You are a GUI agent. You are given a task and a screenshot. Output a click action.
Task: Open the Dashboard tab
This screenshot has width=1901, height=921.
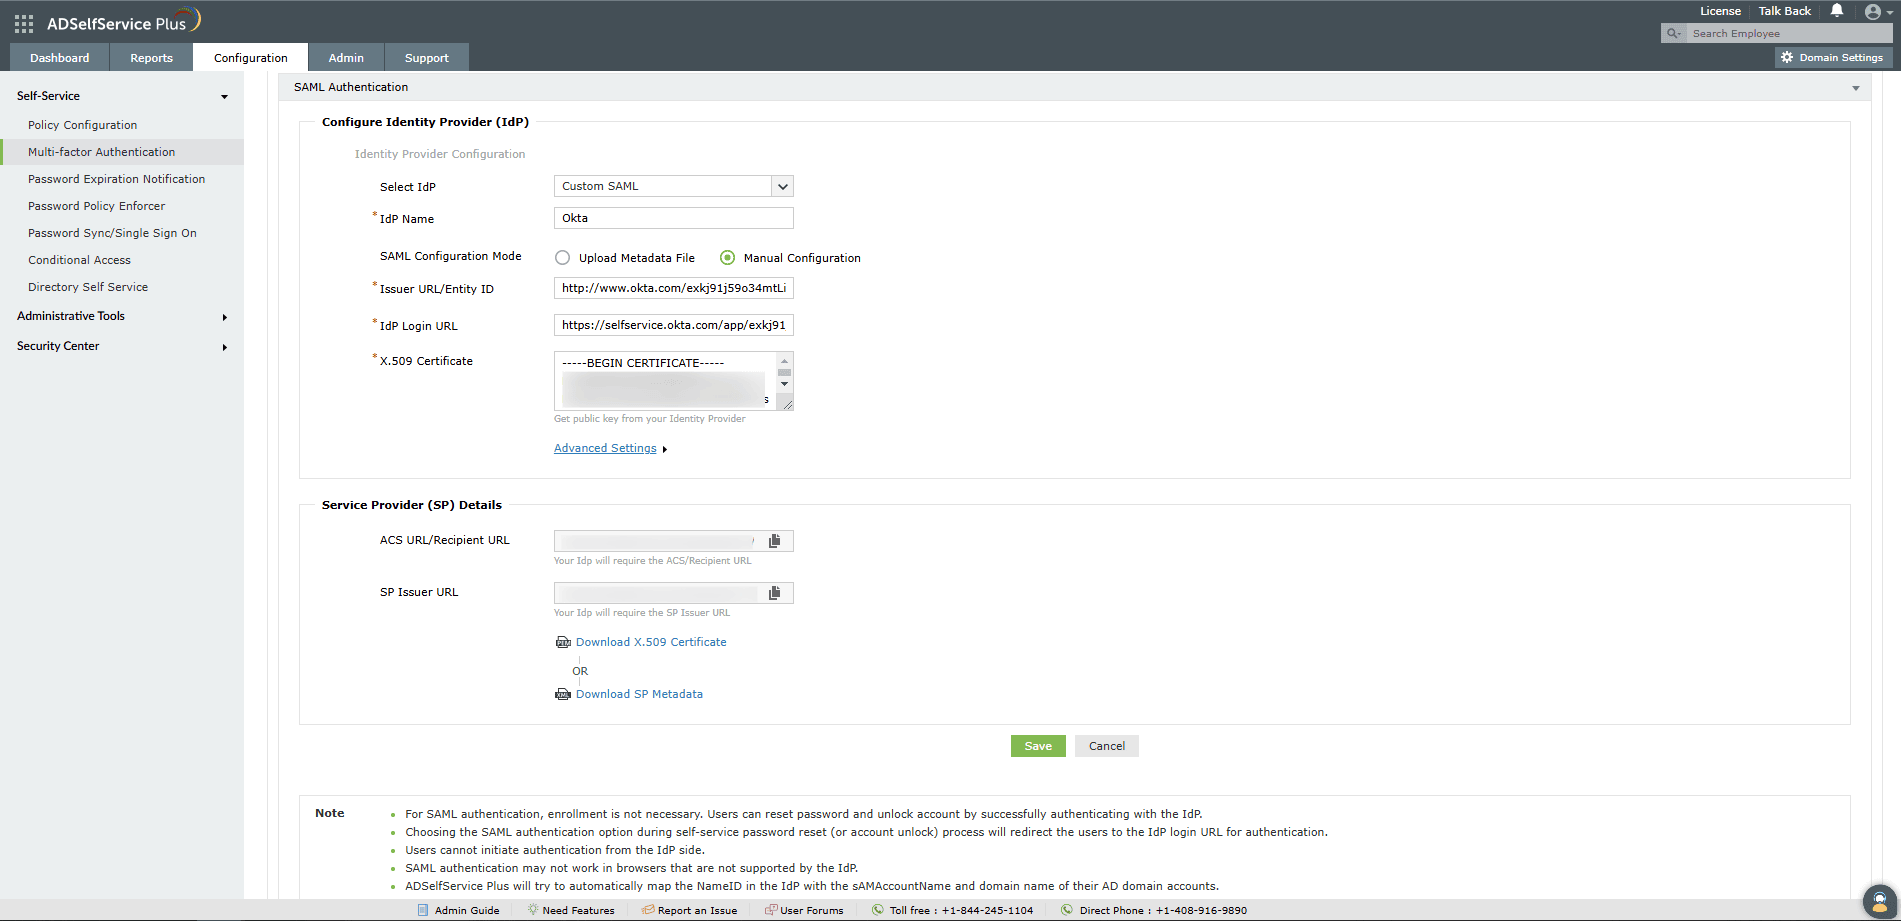(60, 58)
